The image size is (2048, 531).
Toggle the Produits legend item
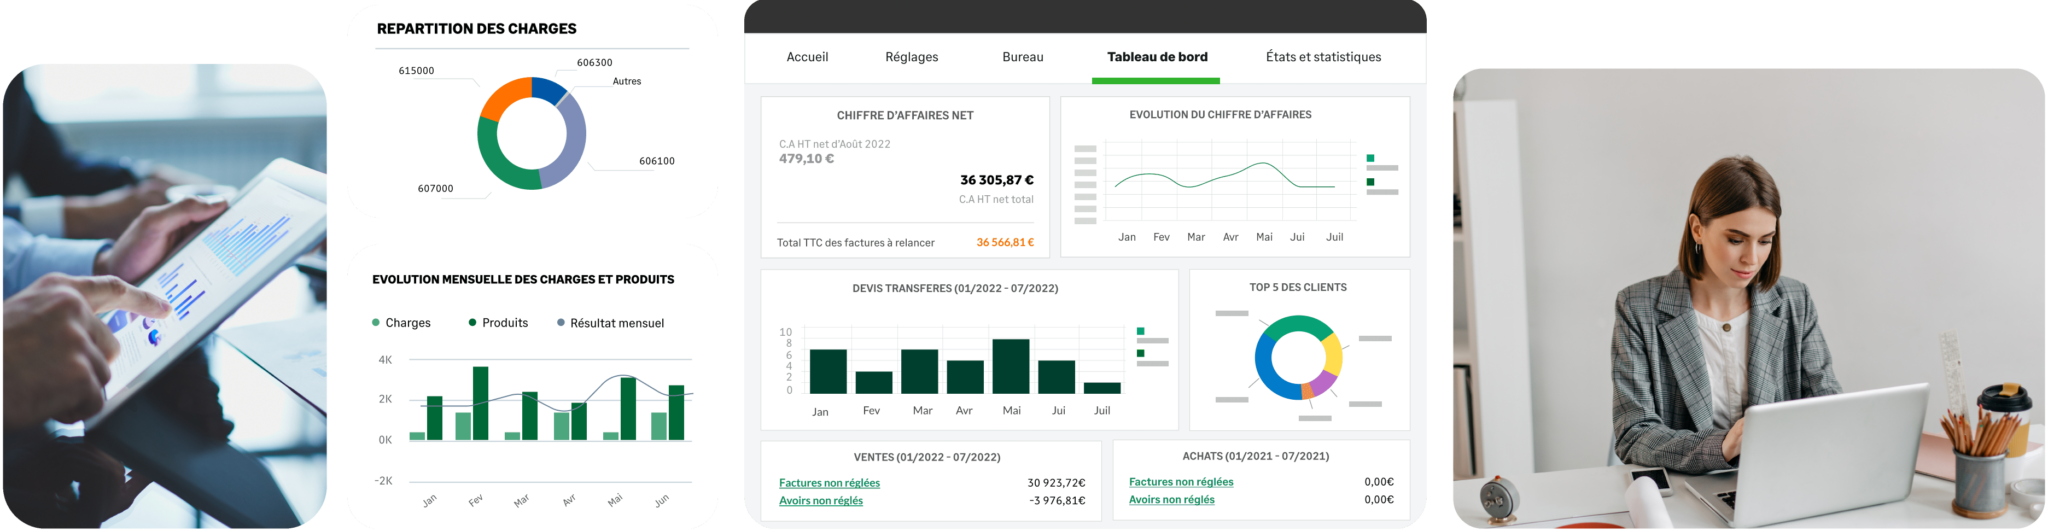(x=498, y=323)
